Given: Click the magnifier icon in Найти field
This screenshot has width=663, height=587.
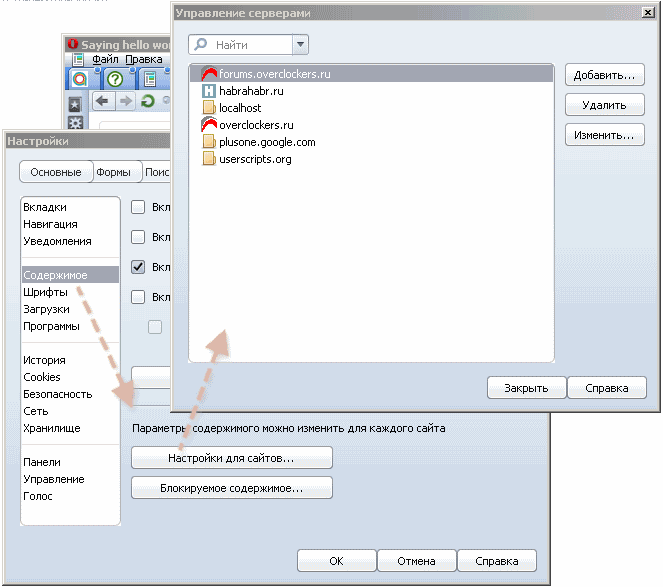Looking at the screenshot, I should tap(201, 44).
